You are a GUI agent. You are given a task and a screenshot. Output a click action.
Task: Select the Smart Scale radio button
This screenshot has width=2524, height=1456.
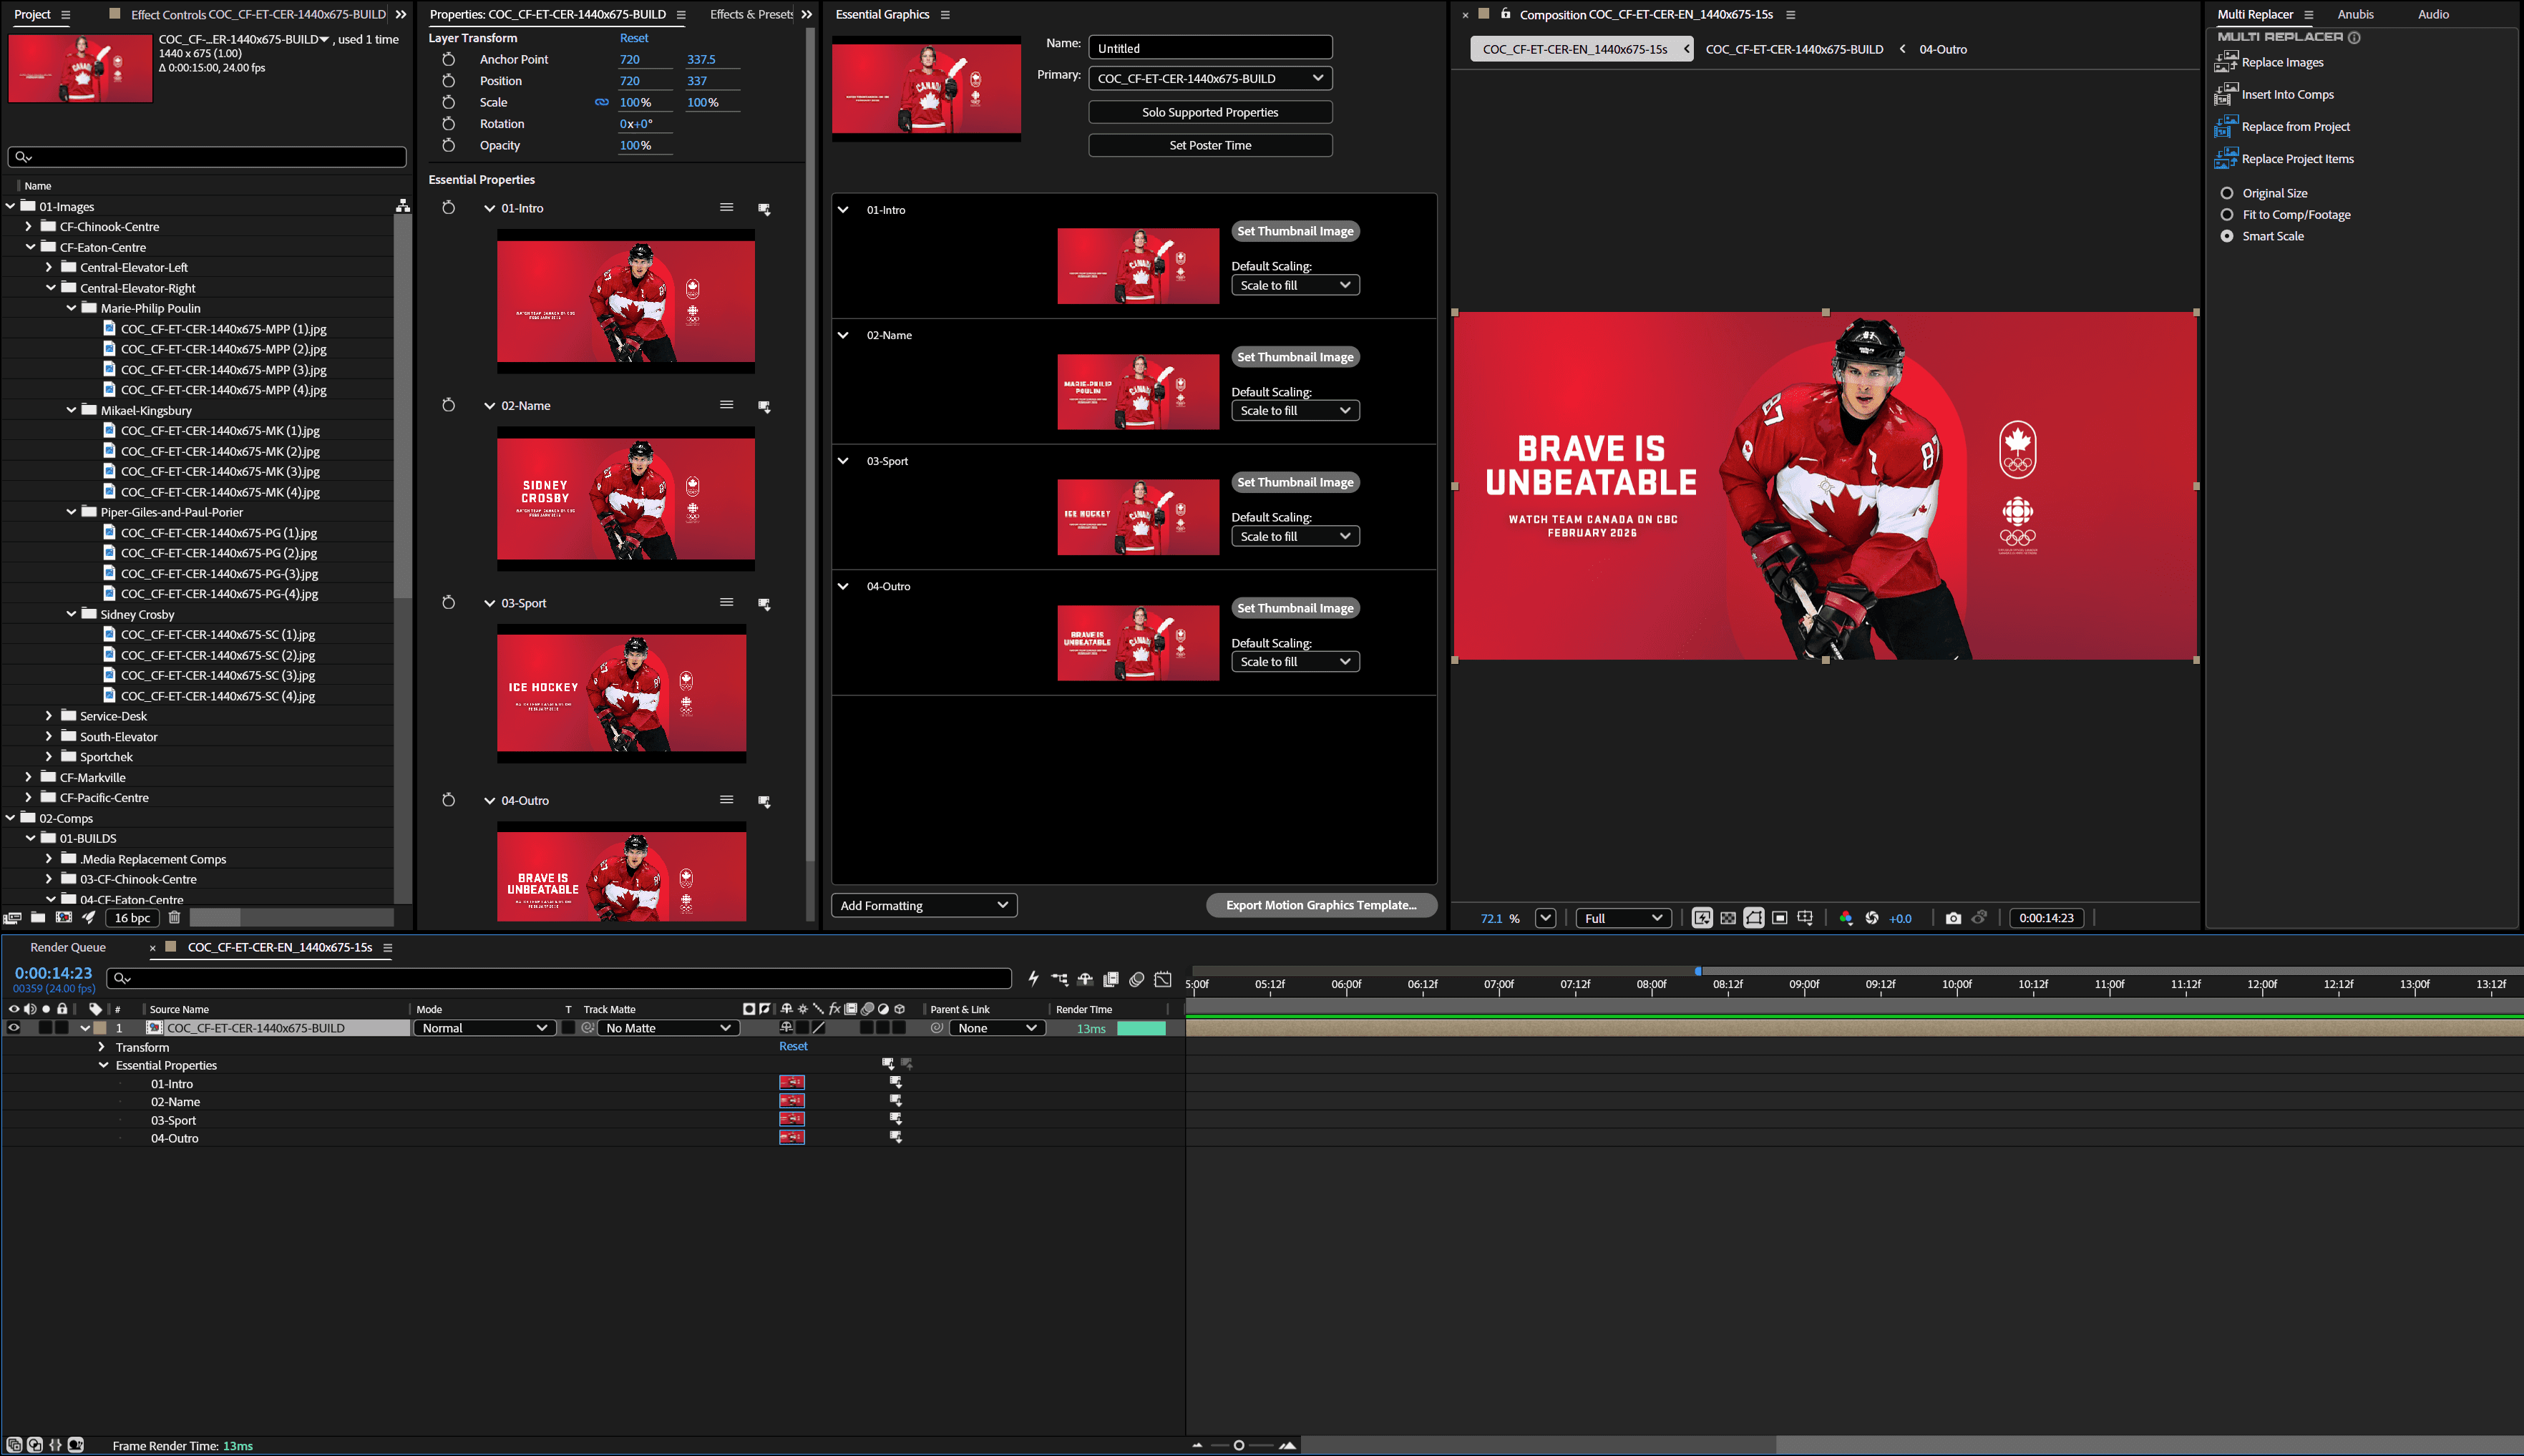pyautogui.click(x=2228, y=236)
